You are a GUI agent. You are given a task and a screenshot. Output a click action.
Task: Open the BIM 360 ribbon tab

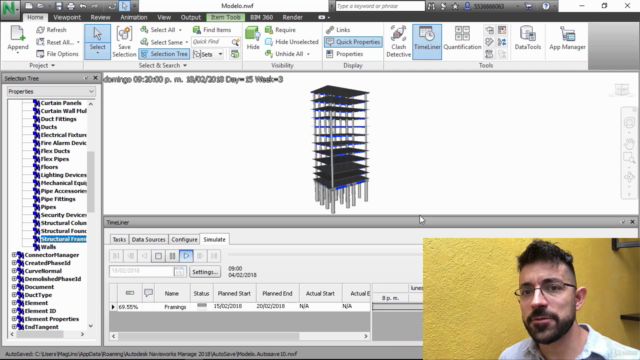coord(262,17)
